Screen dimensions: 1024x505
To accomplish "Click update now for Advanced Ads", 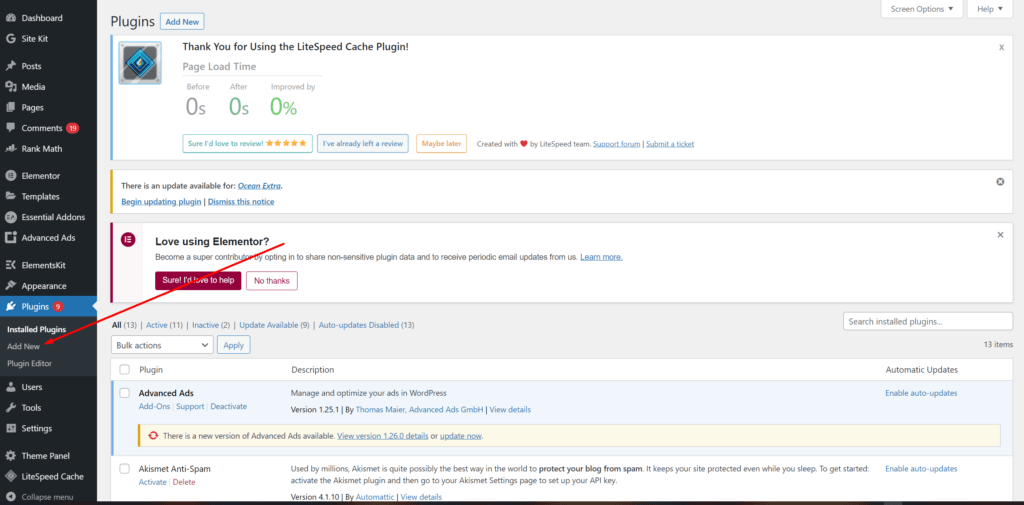I will [x=461, y=435].
